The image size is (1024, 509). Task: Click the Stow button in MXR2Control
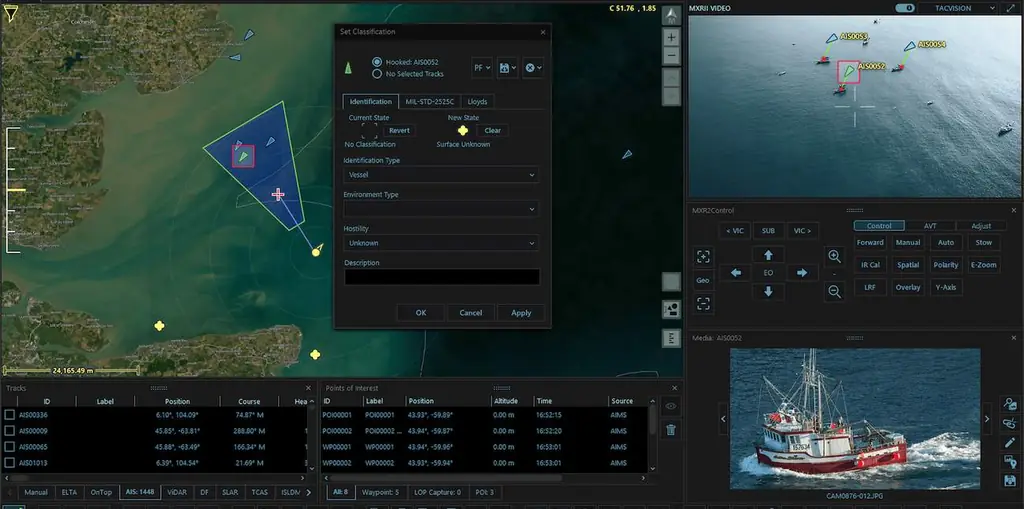click(x=984, y=242)
